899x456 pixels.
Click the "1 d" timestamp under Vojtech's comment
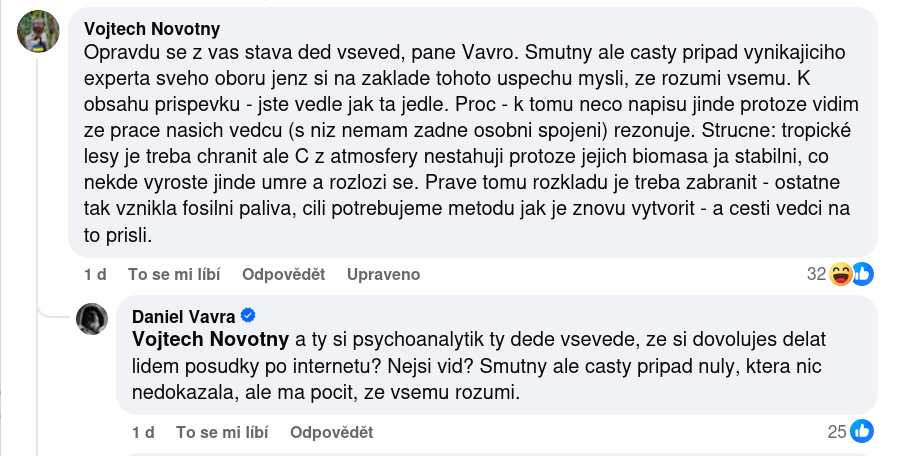(x=95, y=274)
